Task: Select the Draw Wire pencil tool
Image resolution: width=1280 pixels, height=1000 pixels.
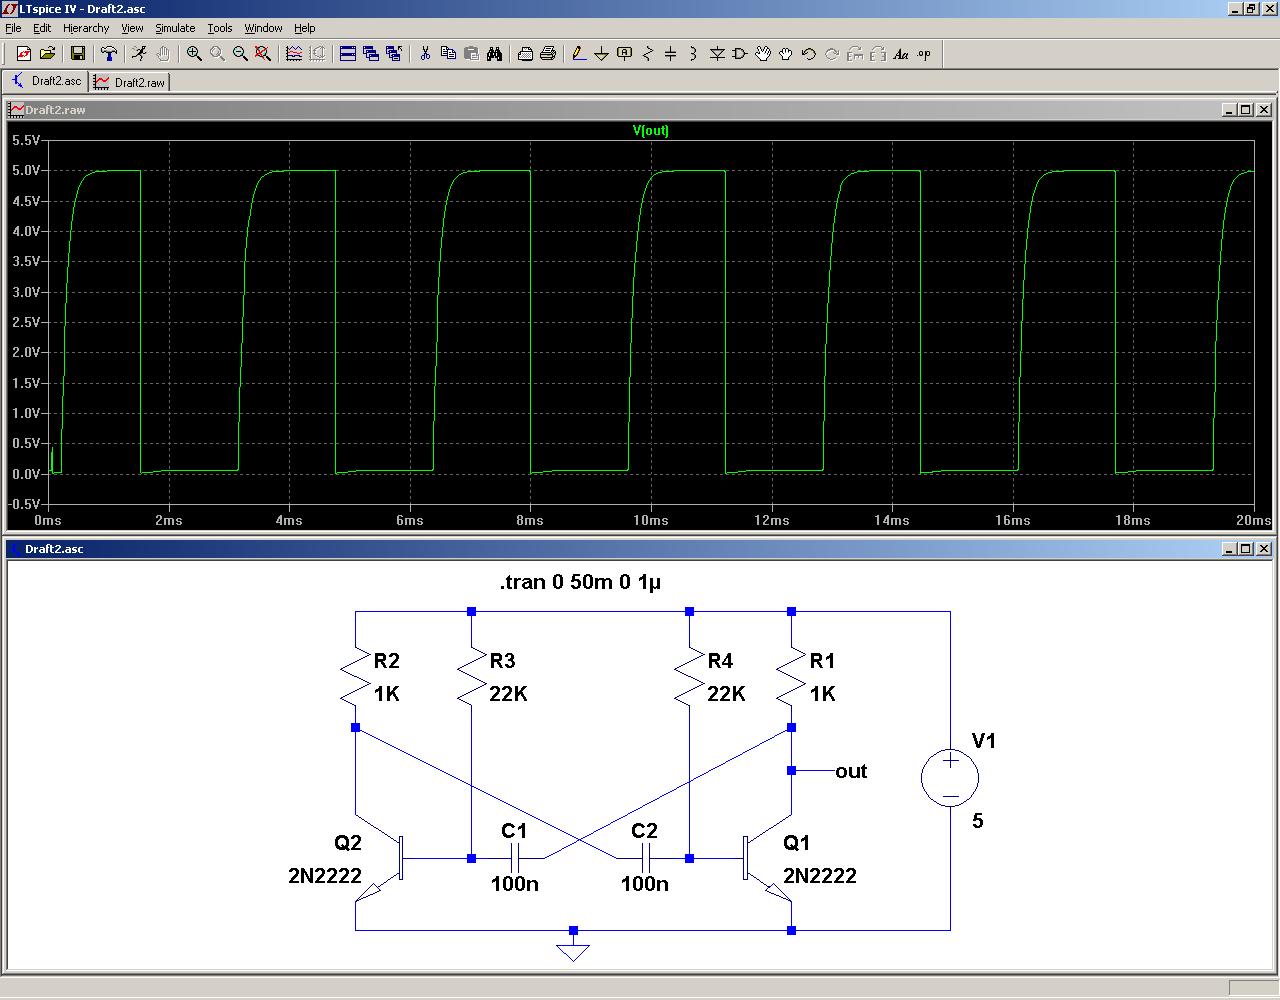Action: click(579, 54)
